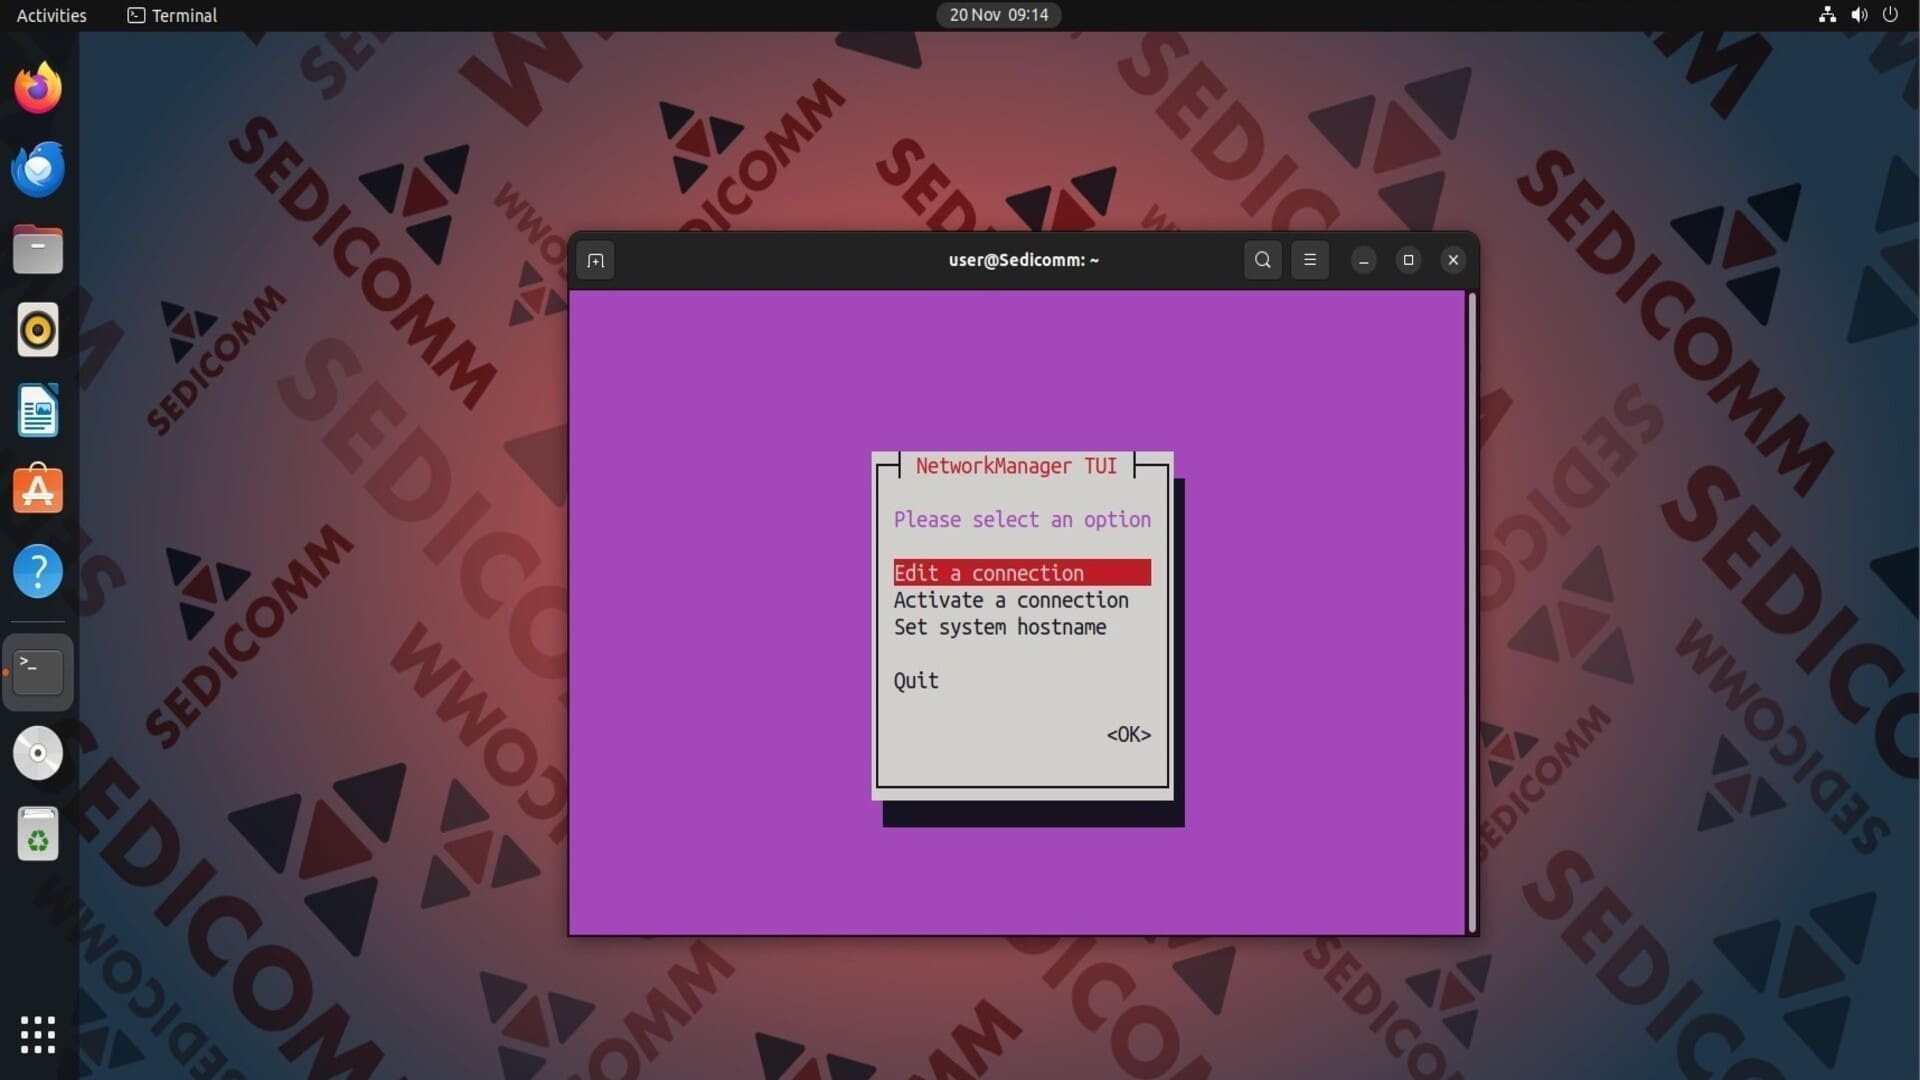Click the terminal vertical scrollbar

tap(1472, 612)
